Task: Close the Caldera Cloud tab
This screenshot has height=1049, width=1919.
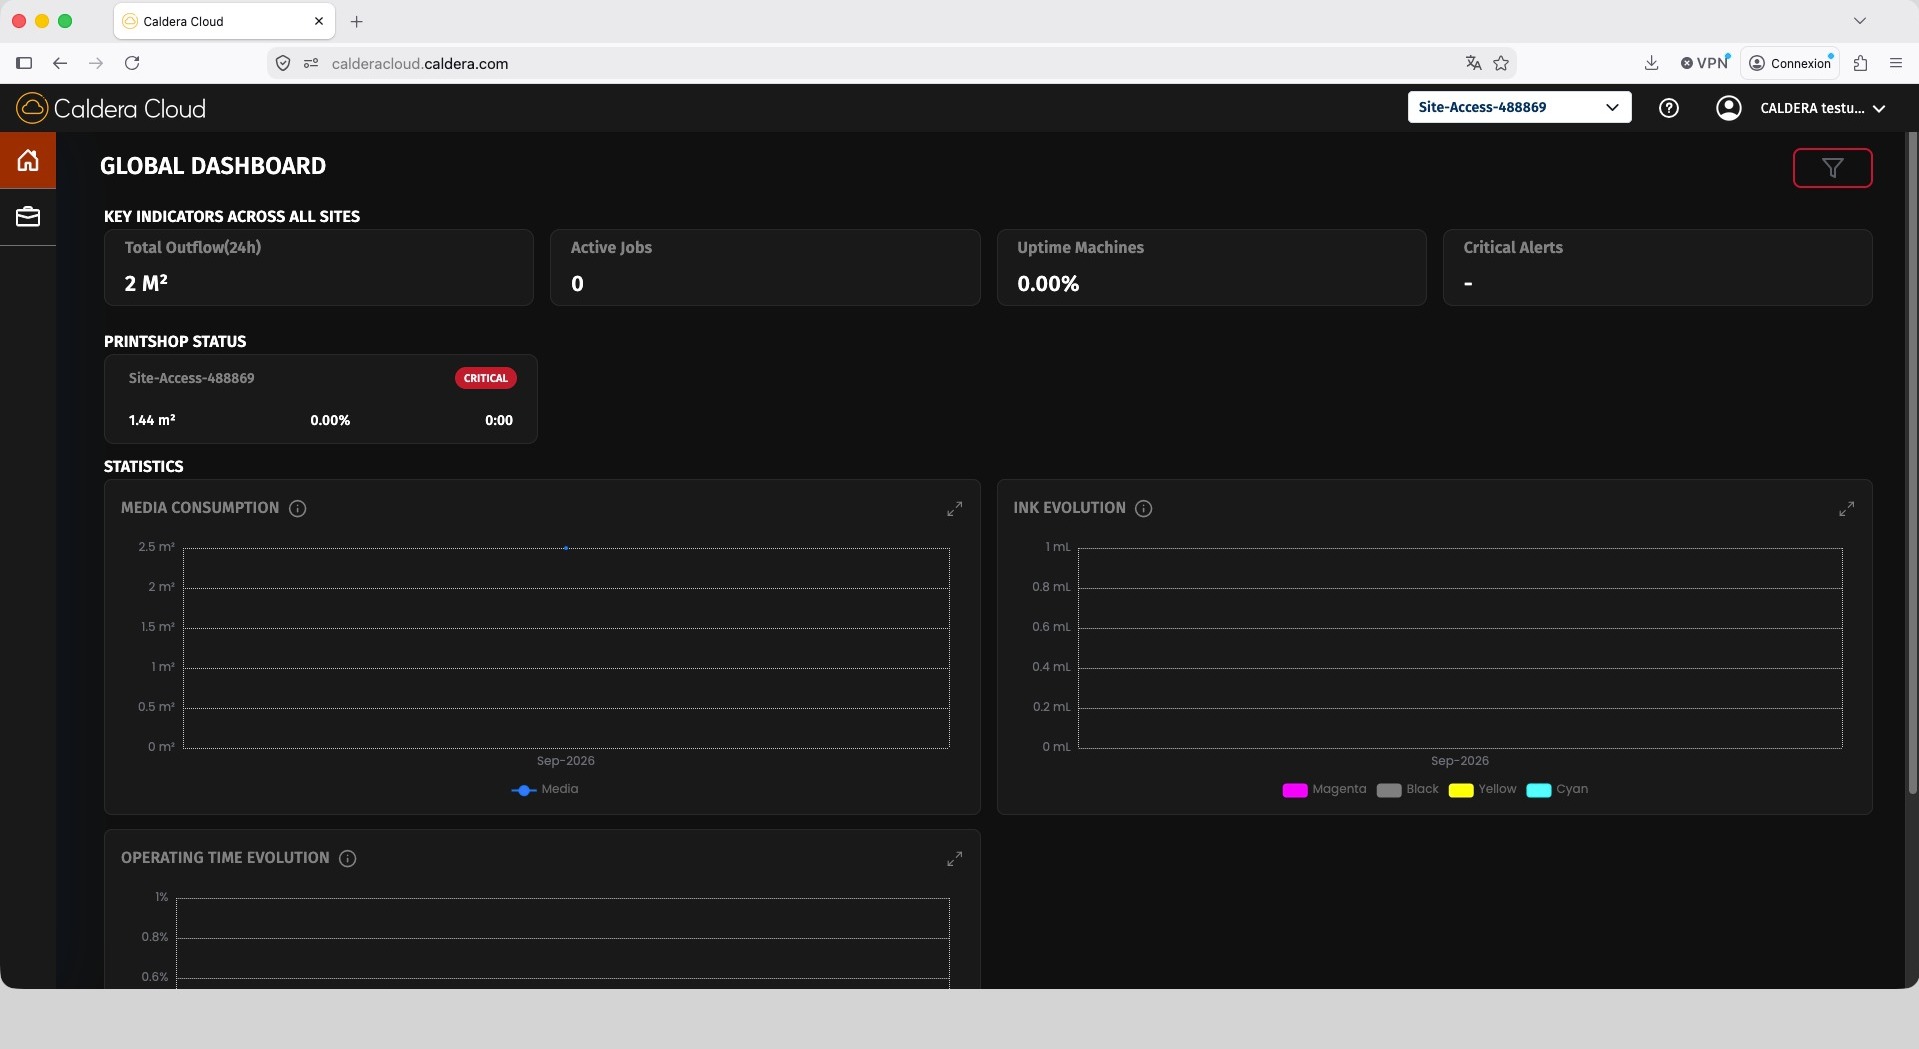Action: click(319, 21)
